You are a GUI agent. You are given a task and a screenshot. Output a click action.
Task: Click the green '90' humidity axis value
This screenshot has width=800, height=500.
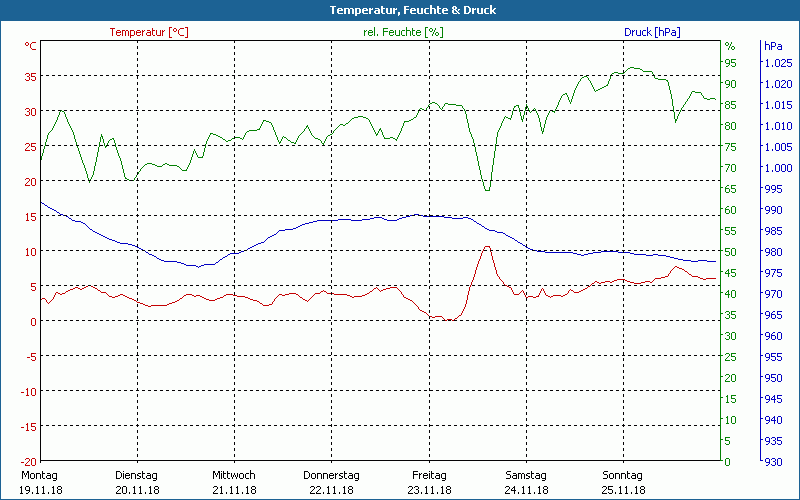[731, 84]
